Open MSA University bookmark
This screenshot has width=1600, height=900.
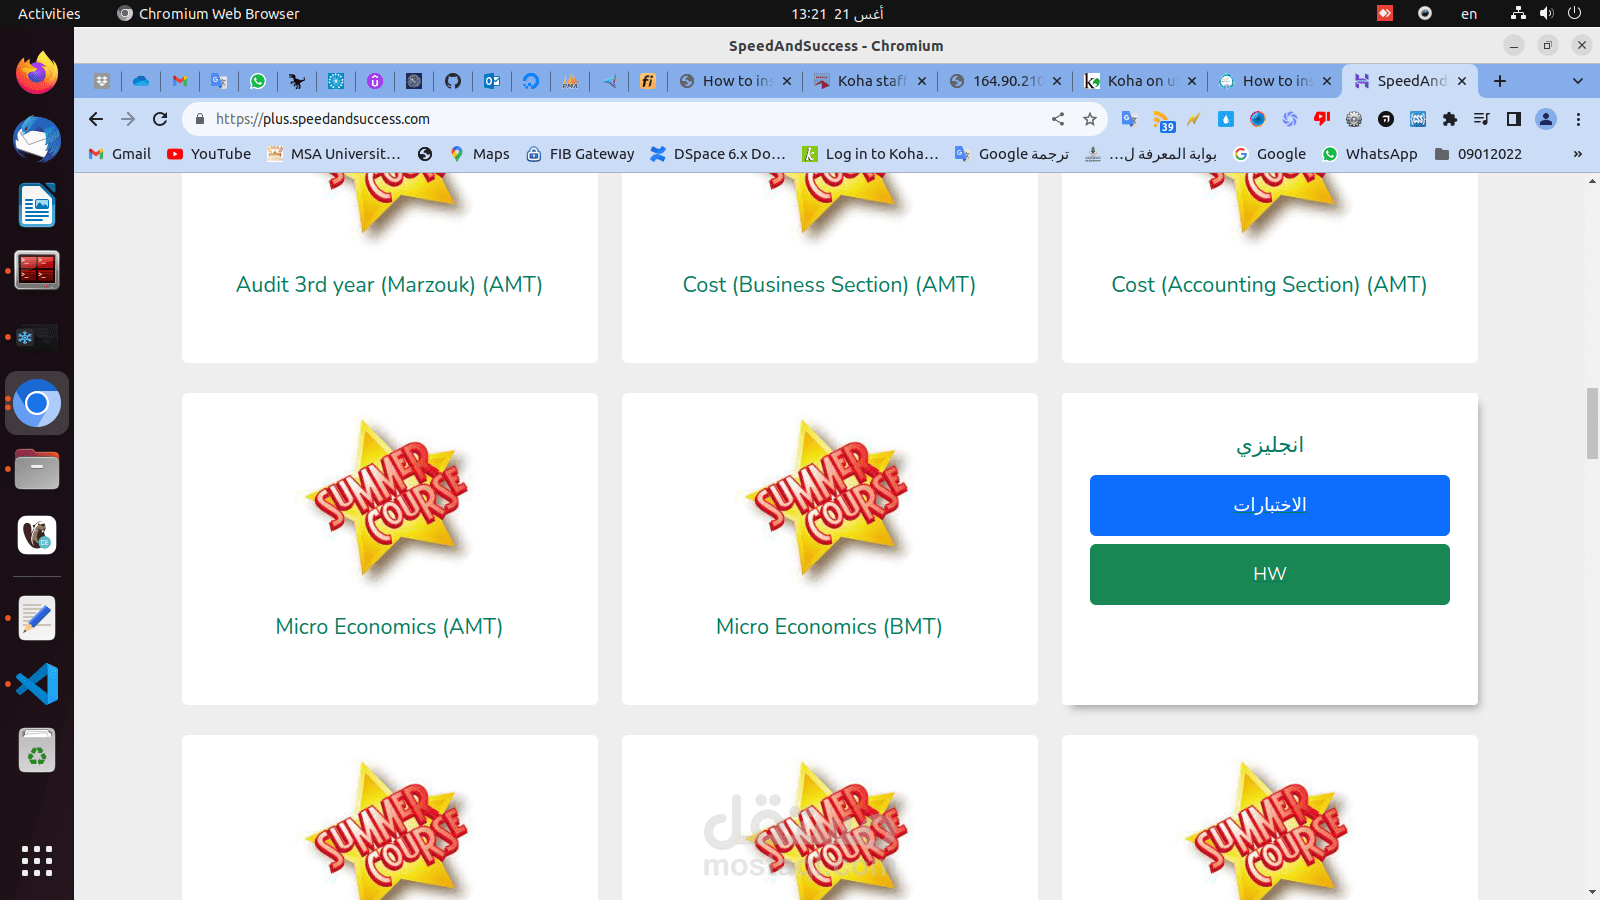click(x=334, y=154)
